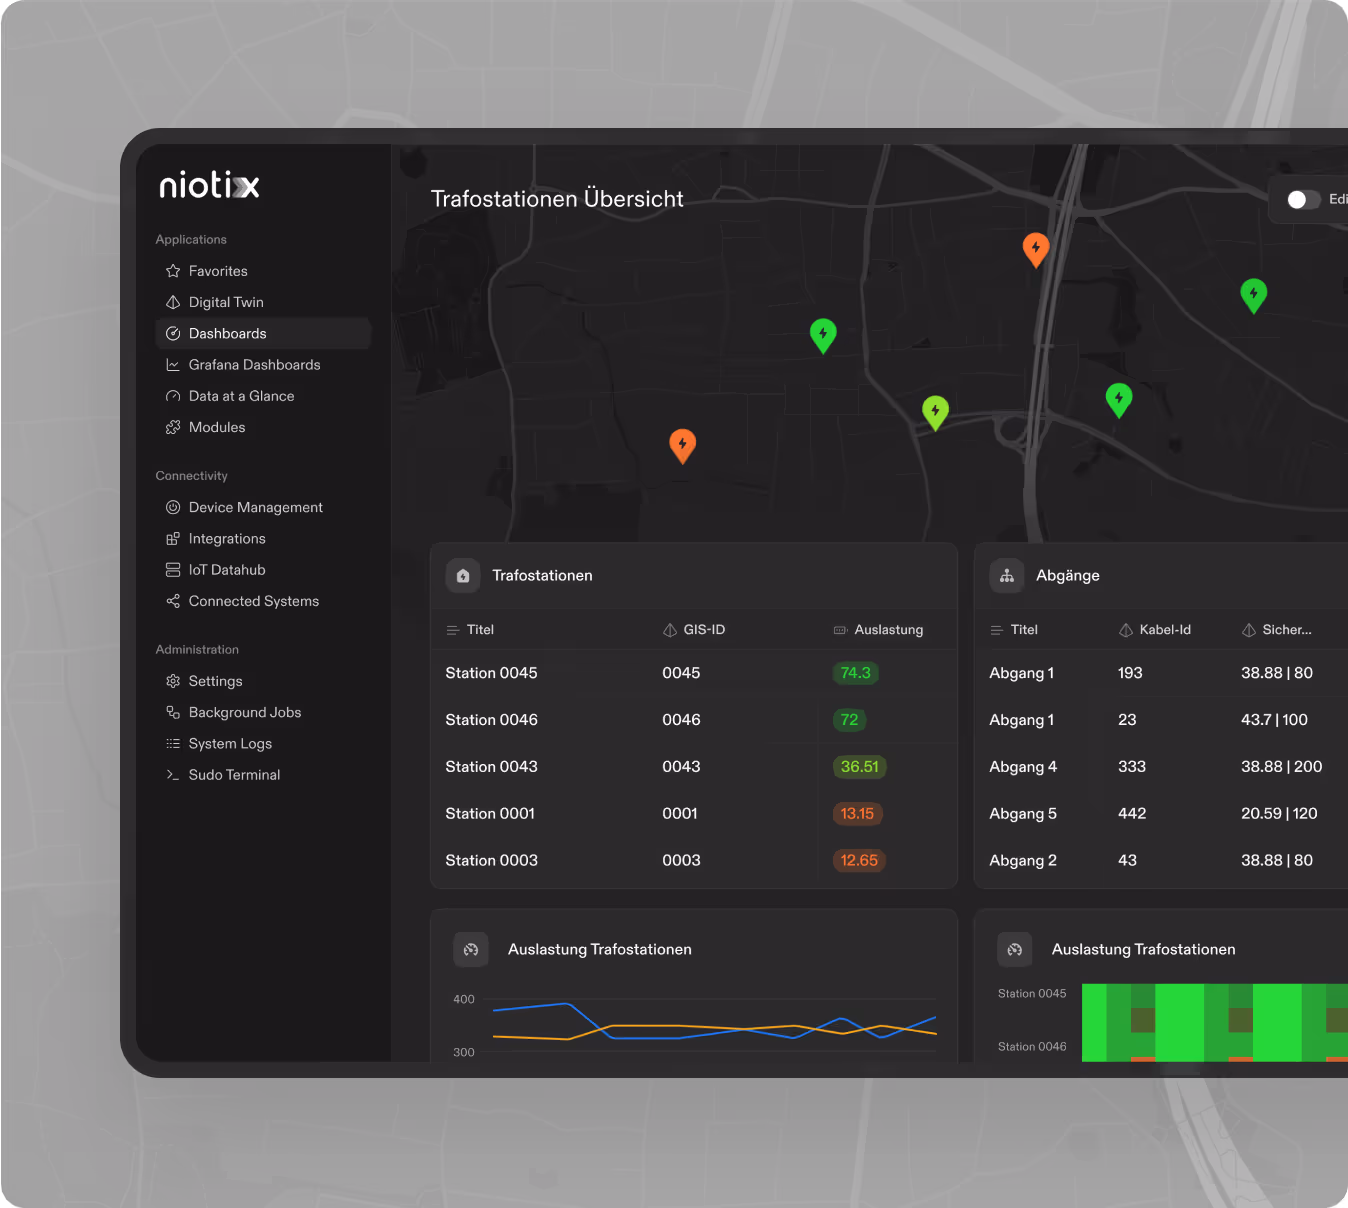This screenshot has width=1348, height=1208.
Task: Click the 13.15 Auslastung value
Action: 857,814
